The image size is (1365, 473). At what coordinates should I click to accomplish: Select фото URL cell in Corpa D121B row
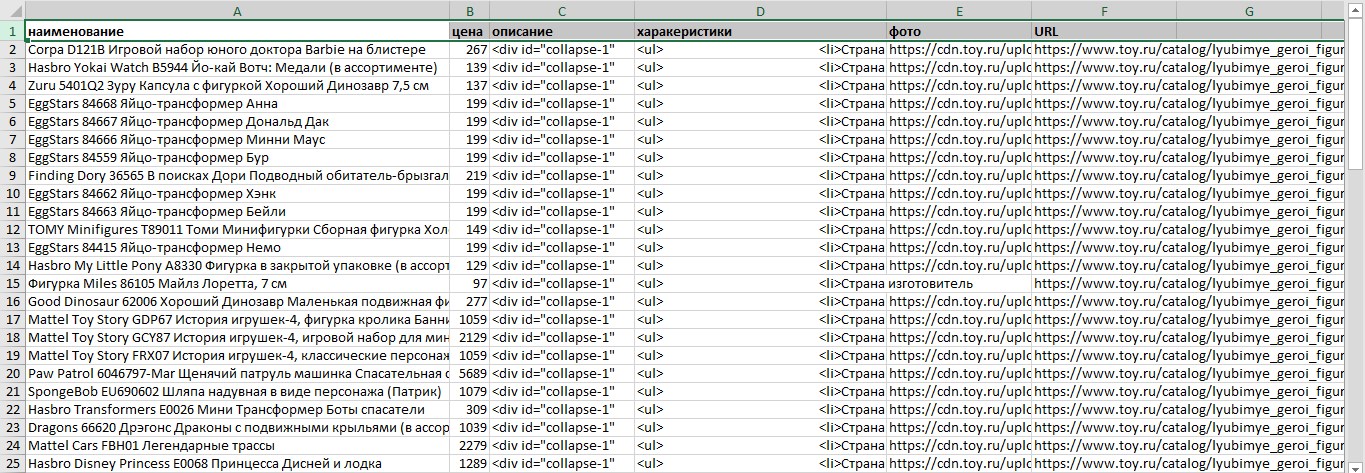(959, 49)
